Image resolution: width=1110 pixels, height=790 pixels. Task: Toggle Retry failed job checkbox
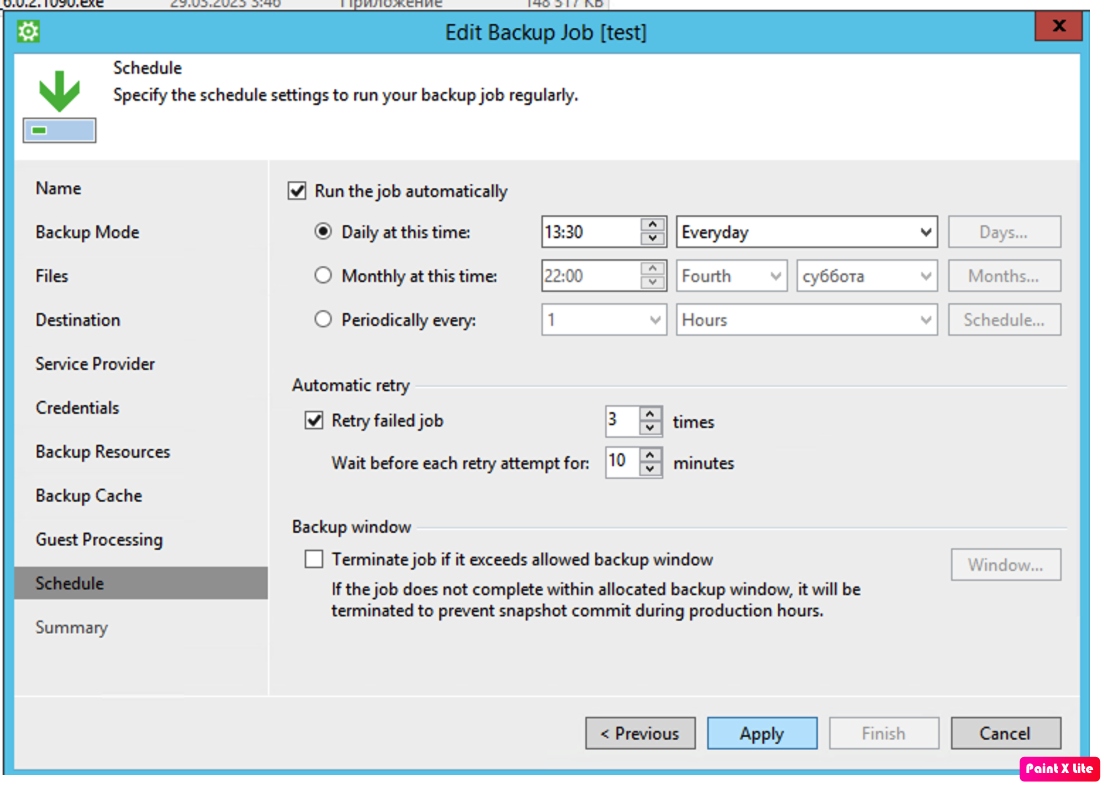314,420
